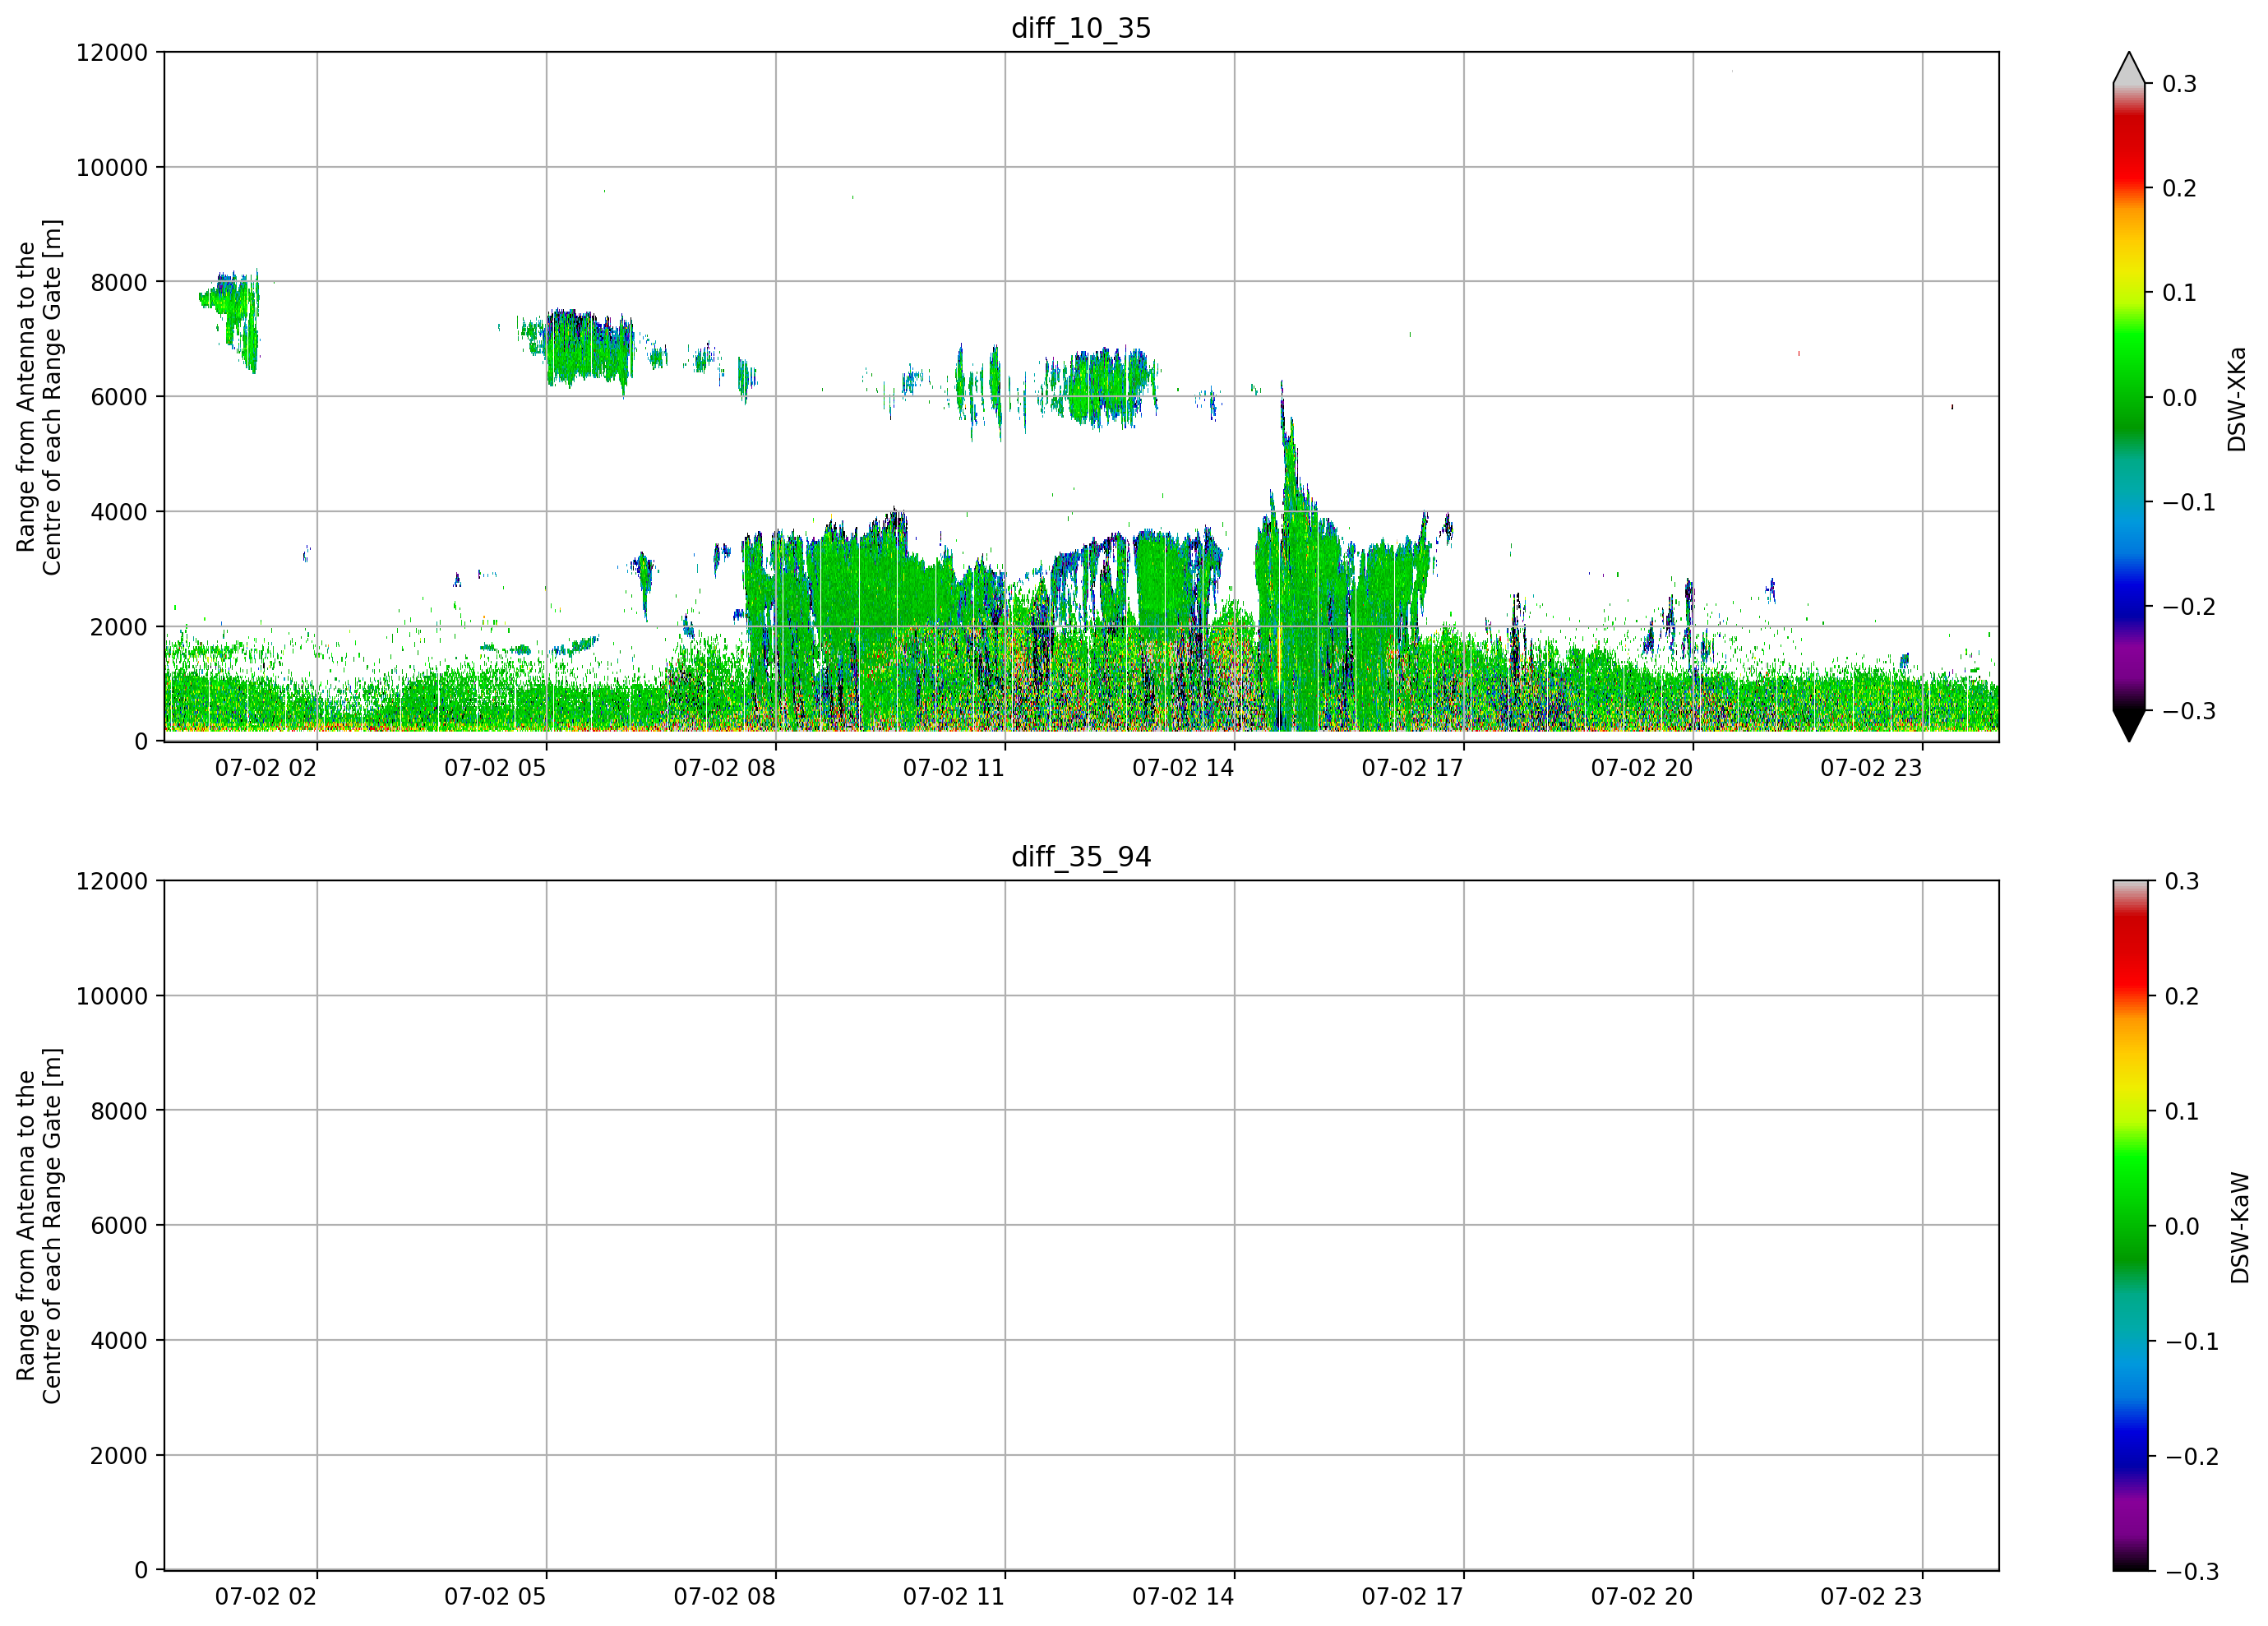Click the top plot's y-axis range title
This screenshot has height=1626, width=2268.
[x=39, y=397]
